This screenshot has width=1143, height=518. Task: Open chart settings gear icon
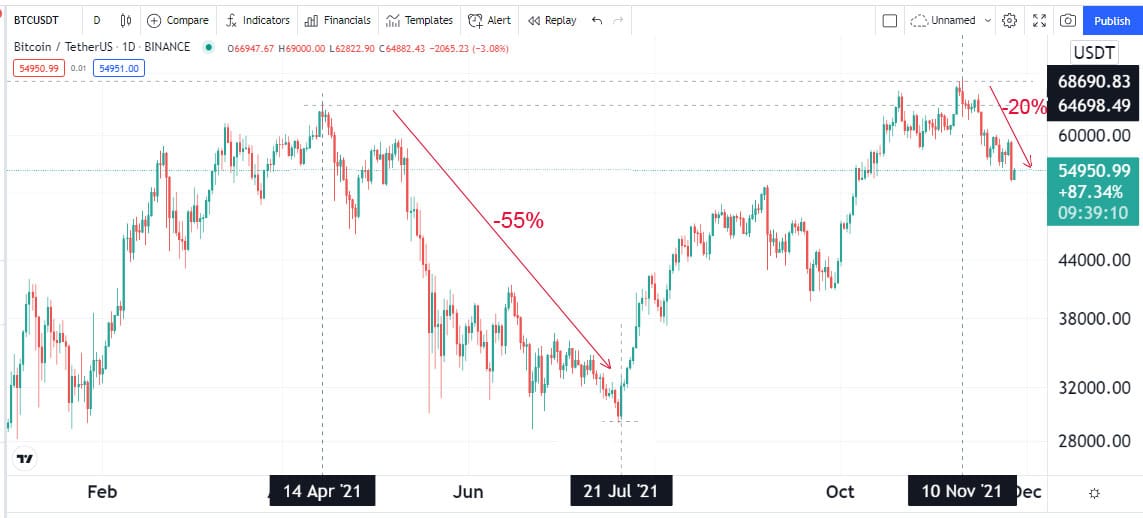pos(1010,20)
